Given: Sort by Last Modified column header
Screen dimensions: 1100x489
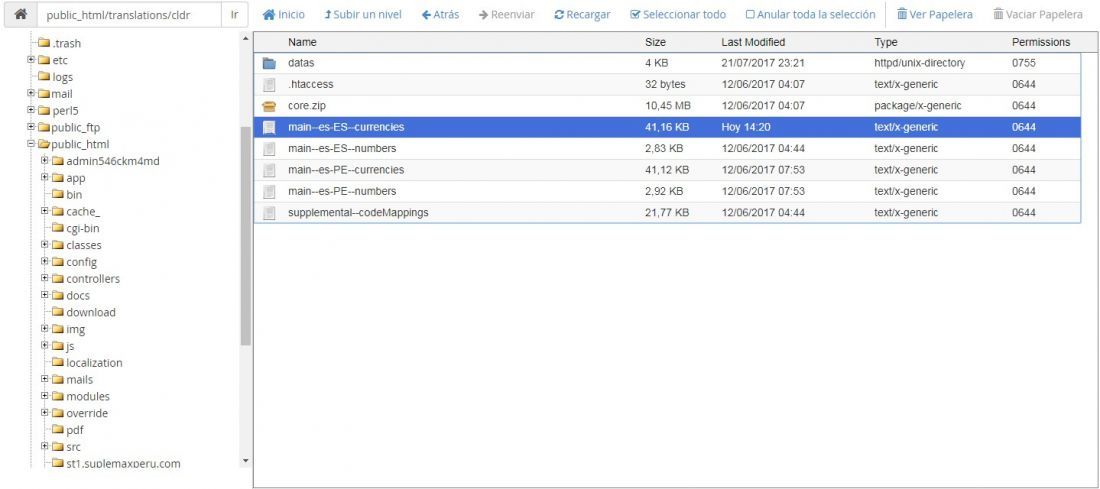Looking at the screenshot, I should 753,42.
